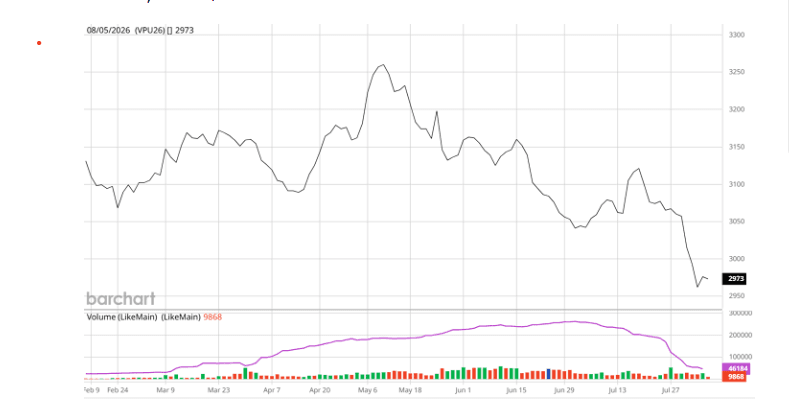Viewport: 789px width, 399px height.
Task: Select the 3050 price axis label
Action: 736,221
